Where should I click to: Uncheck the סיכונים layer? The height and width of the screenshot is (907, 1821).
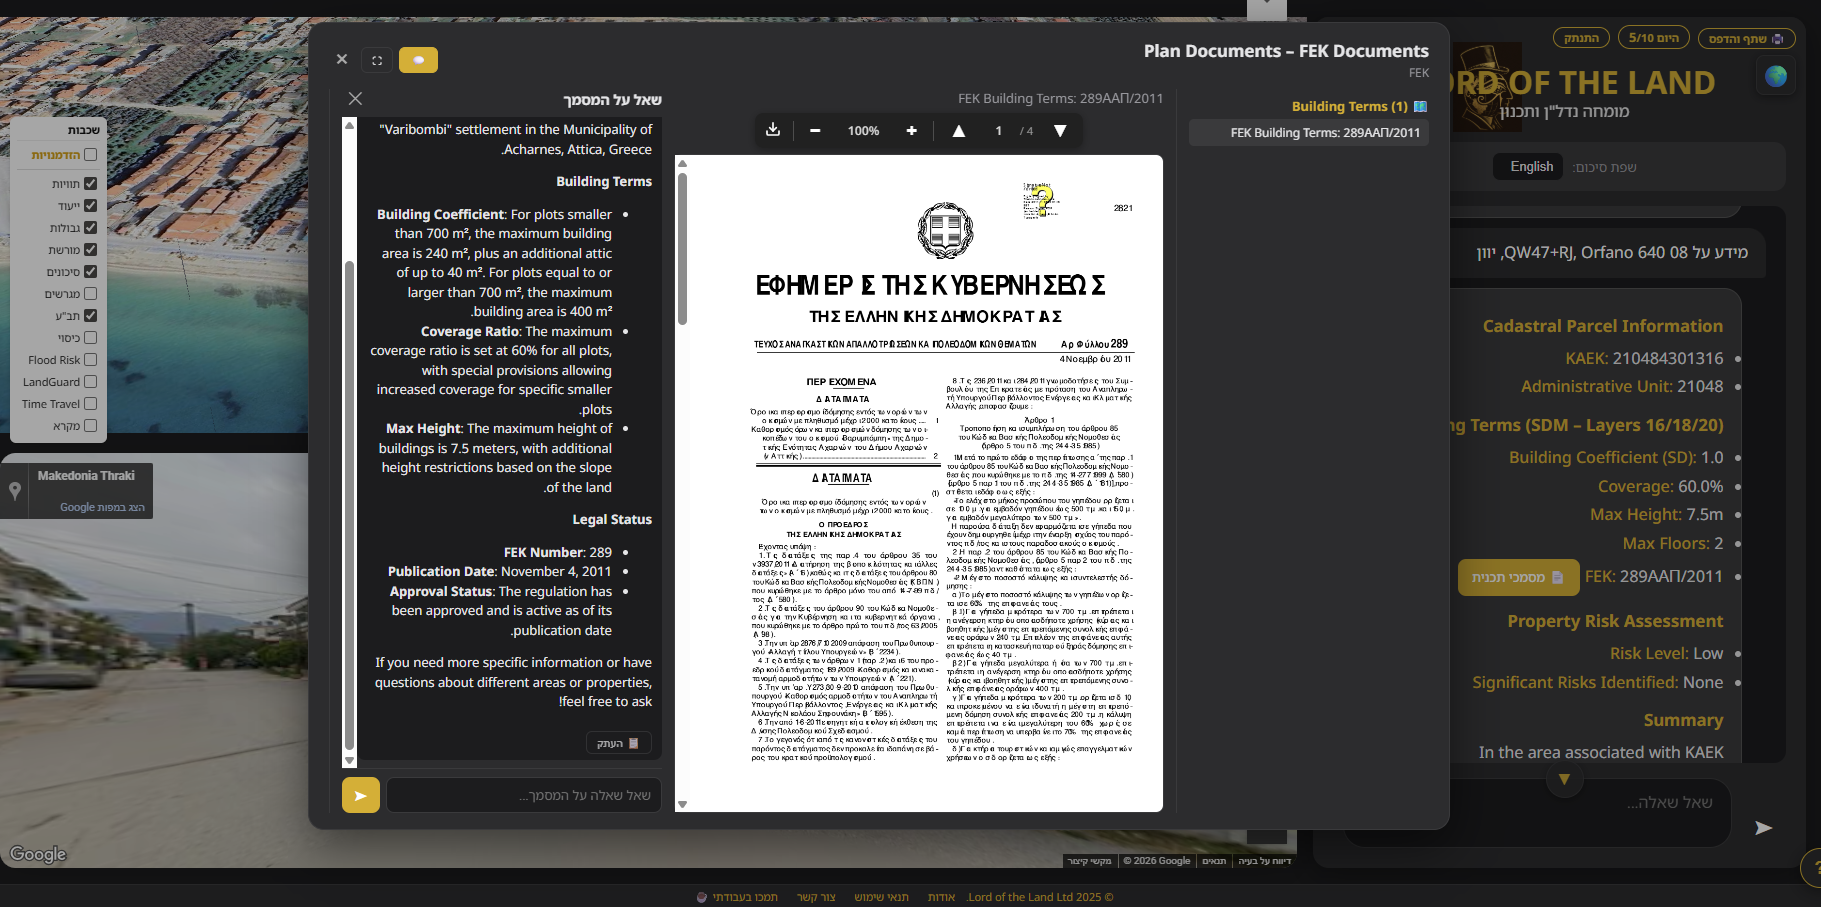(89, 271)
